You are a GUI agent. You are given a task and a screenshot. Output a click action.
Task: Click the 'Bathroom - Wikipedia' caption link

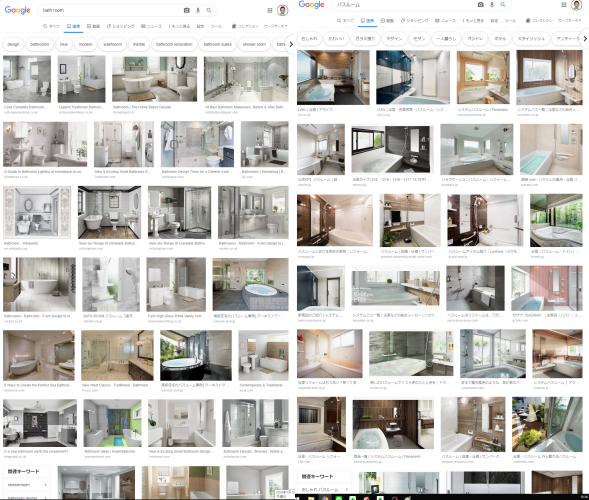click(x=21, y=243)
